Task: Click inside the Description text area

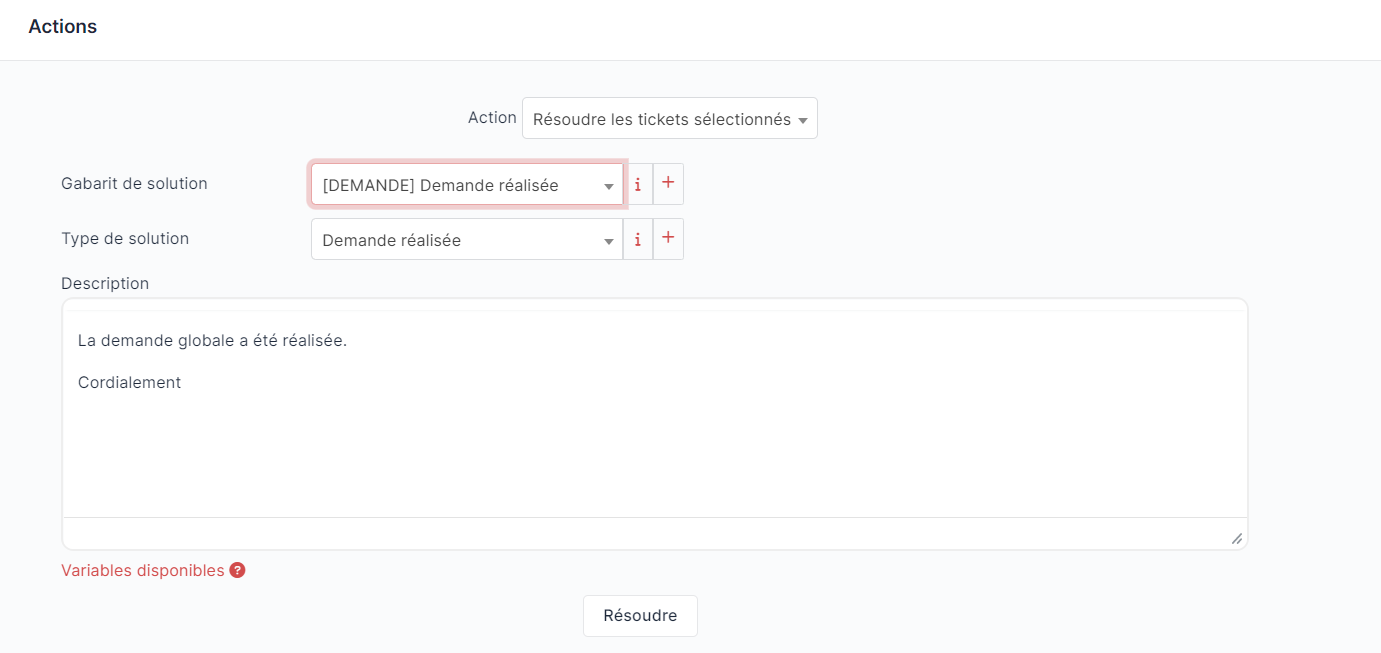Action: tap(655, 420)
